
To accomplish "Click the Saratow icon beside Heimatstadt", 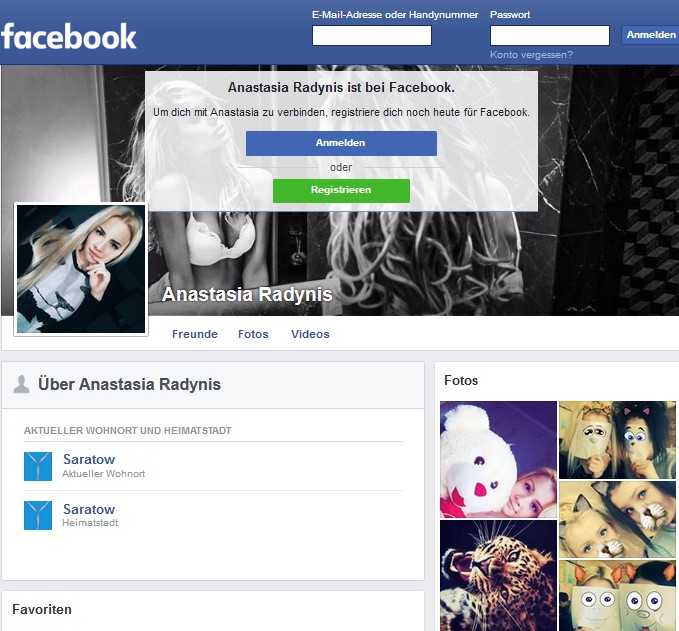I will [x=38, y=515].
